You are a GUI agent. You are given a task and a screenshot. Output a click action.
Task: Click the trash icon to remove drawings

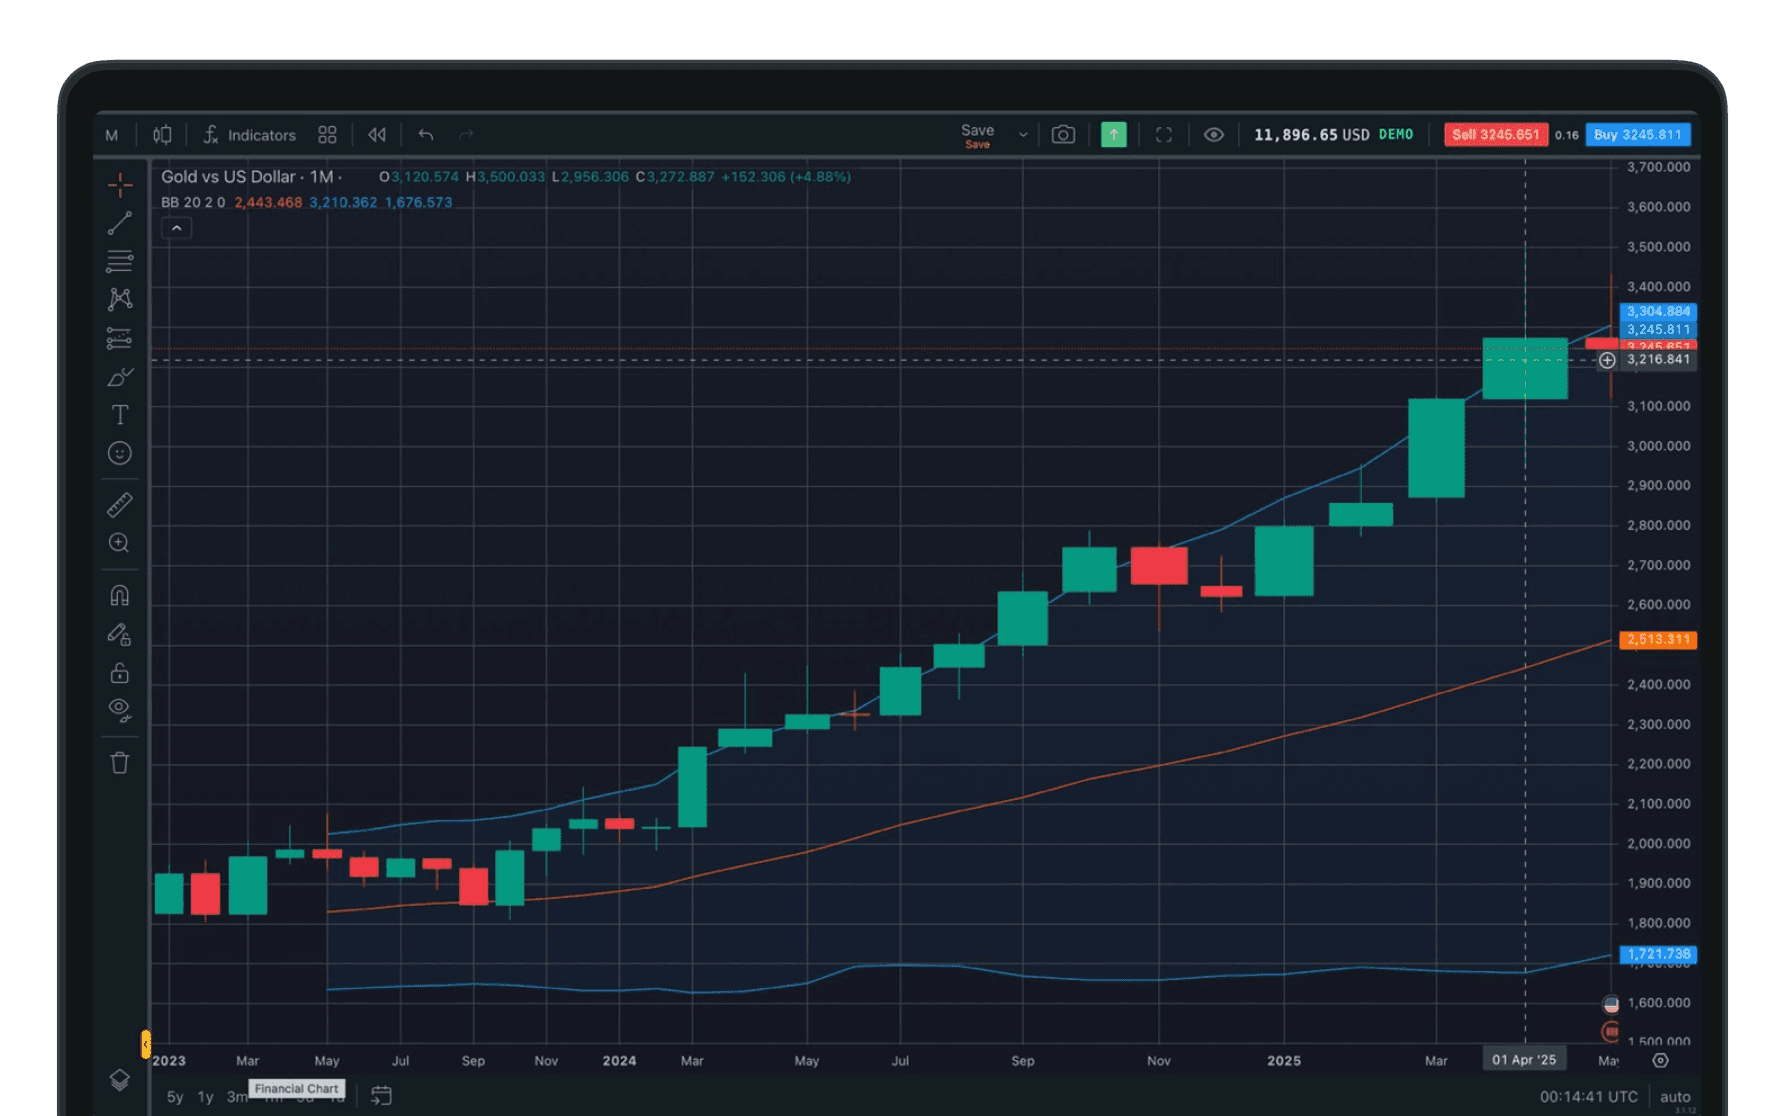tap(120, 763)
